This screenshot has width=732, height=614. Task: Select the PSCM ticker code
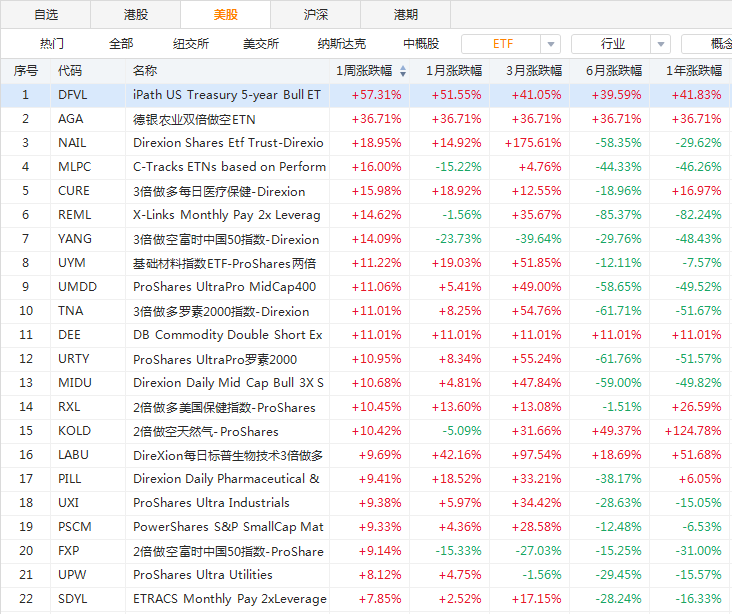[74, 527]
